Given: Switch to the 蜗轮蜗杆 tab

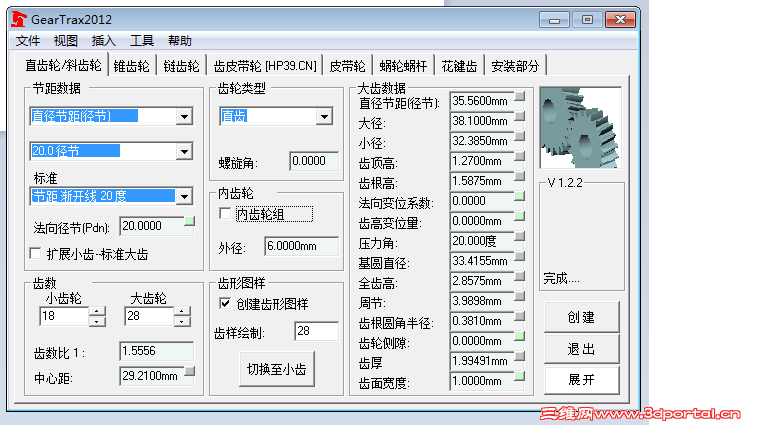Looking at the screenshot, I should pyautogui.click(x=403, y=66).
